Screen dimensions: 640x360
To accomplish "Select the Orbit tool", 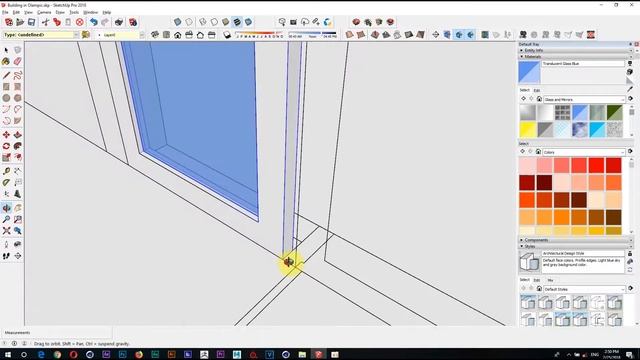I will [6, 208].
